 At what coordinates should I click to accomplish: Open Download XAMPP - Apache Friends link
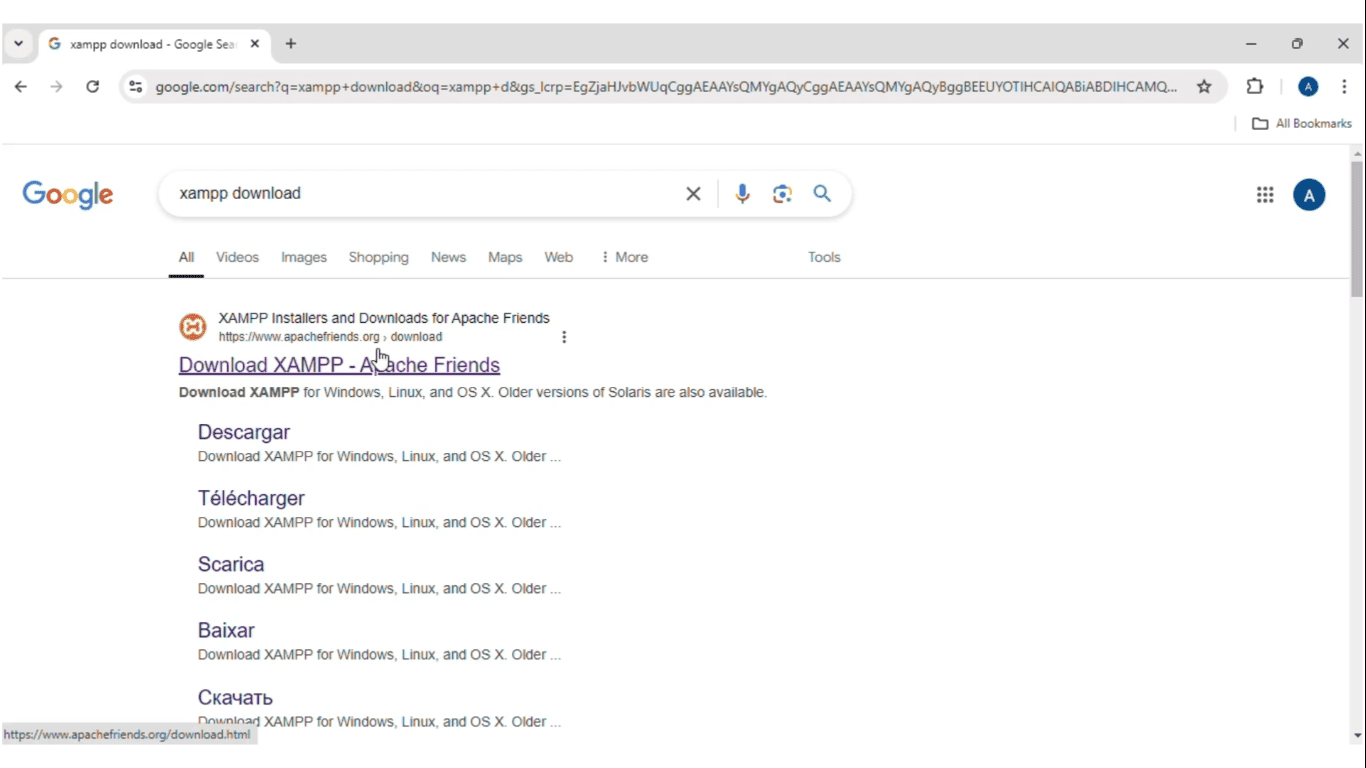coord(339,365)
